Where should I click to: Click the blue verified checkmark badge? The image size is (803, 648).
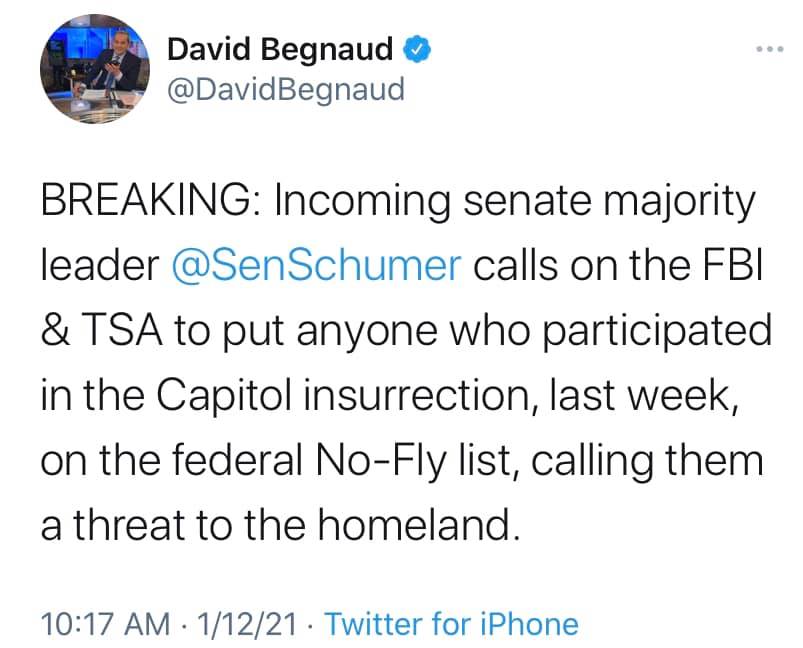pos(418,49)
